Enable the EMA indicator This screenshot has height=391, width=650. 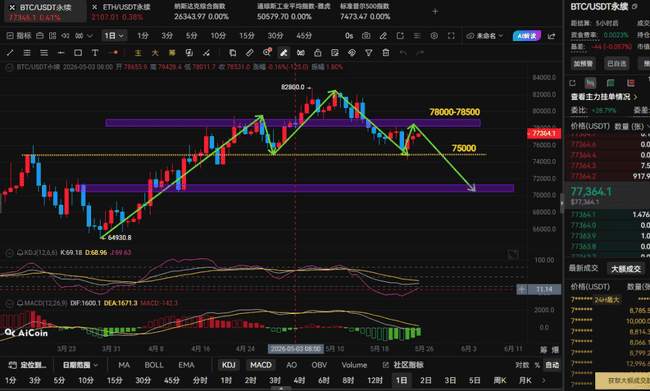(x=186, y=365)
